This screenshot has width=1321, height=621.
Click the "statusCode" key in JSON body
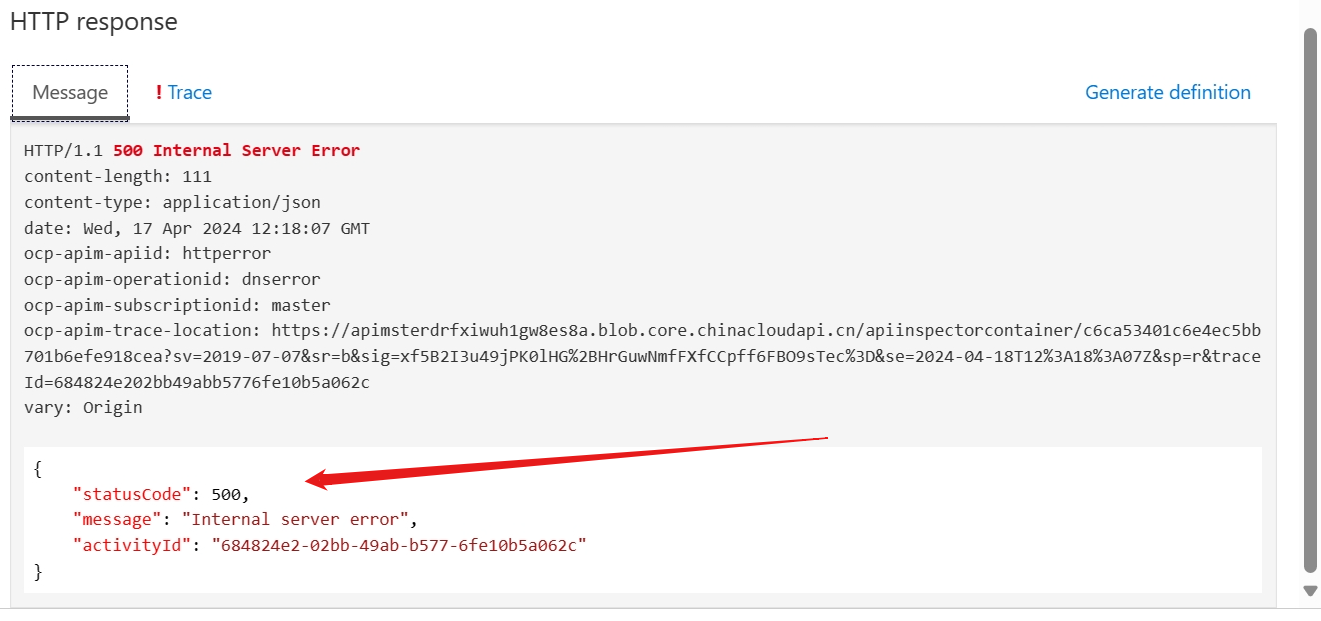pos(132,494)
